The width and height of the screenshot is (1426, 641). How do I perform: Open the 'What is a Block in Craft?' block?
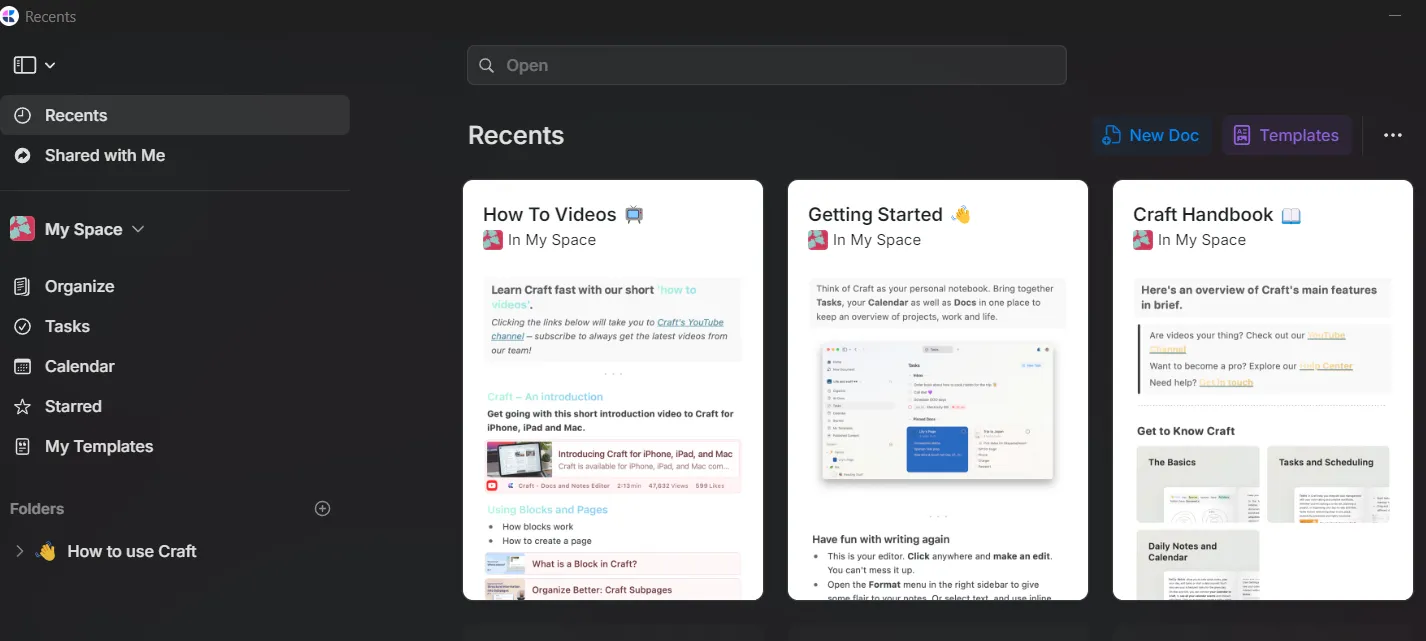[612, 564]
